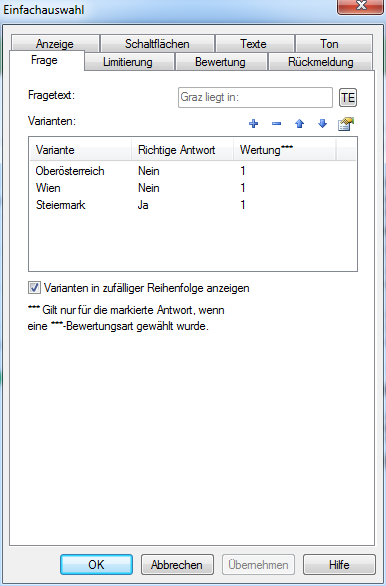Viewport: 386px width, 586px height.
Task: Click the Wertung column header
Action: click(285, 150)
